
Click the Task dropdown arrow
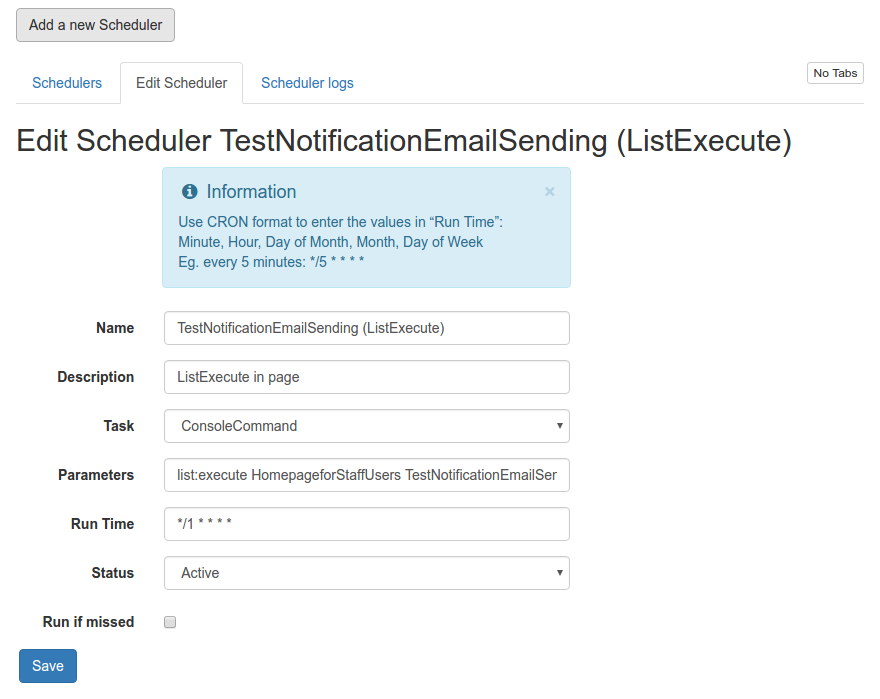pyautogui.click(x=559, y=426)
